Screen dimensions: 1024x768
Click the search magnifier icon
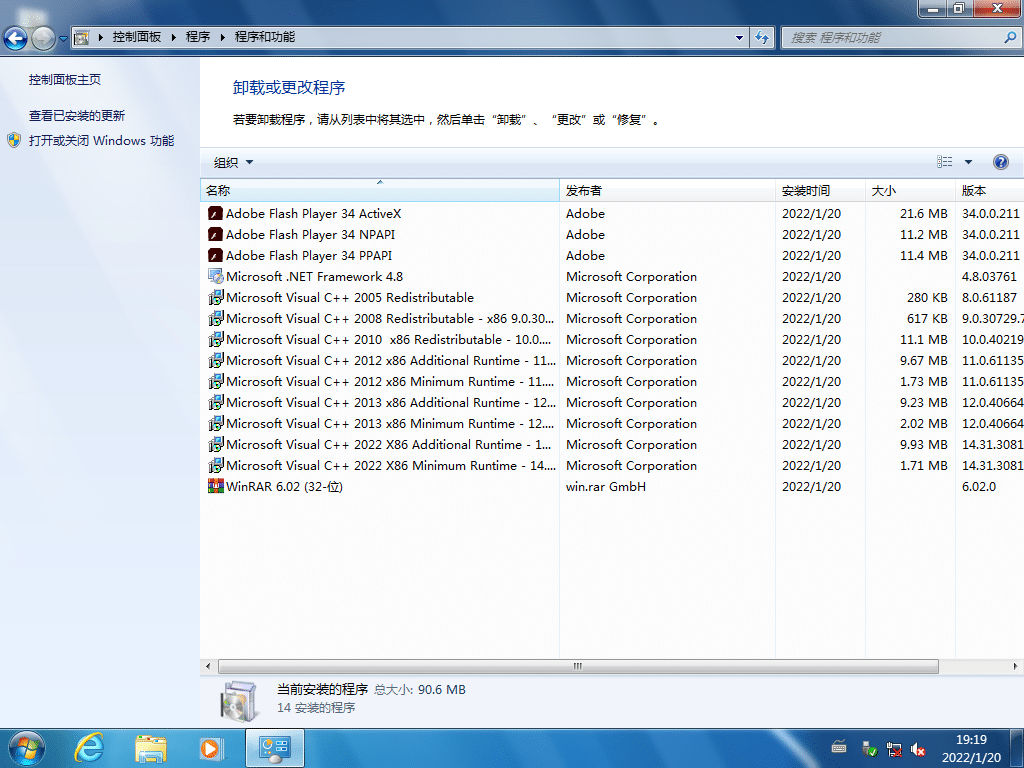[x=1010, y=37]
